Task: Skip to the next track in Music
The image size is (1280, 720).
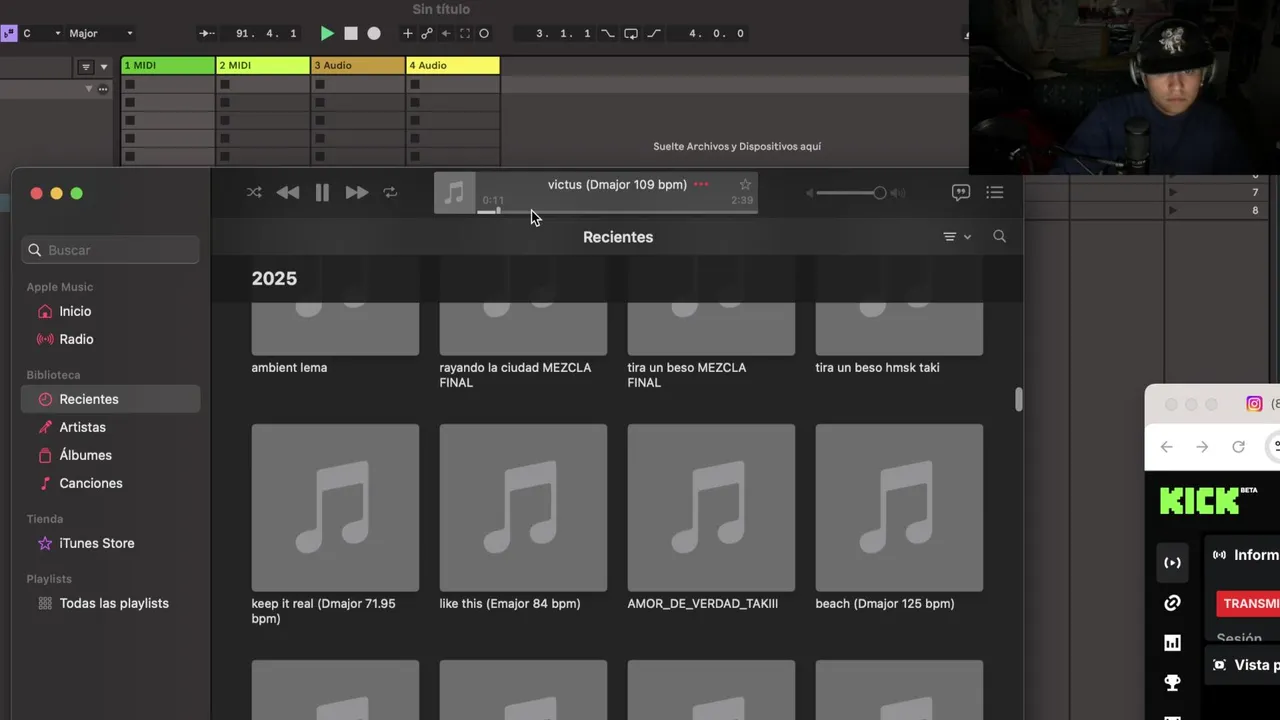Action: click(357, 192)
